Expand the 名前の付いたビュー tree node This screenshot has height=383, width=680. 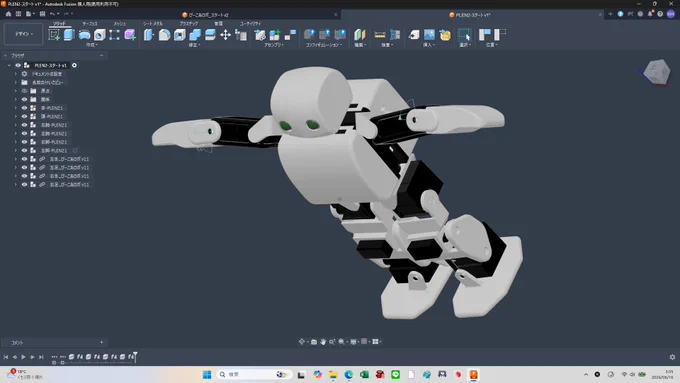(16, 82)
